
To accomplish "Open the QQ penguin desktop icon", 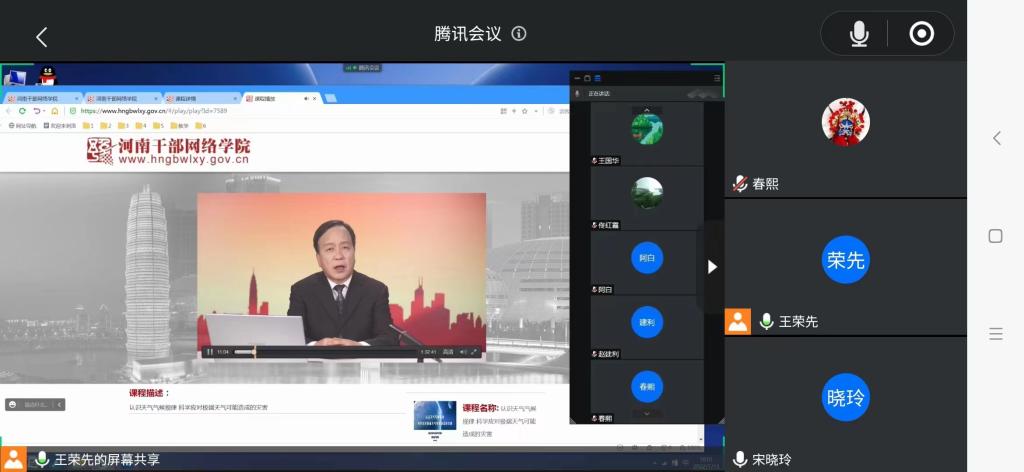I will [x=46, y=76].
